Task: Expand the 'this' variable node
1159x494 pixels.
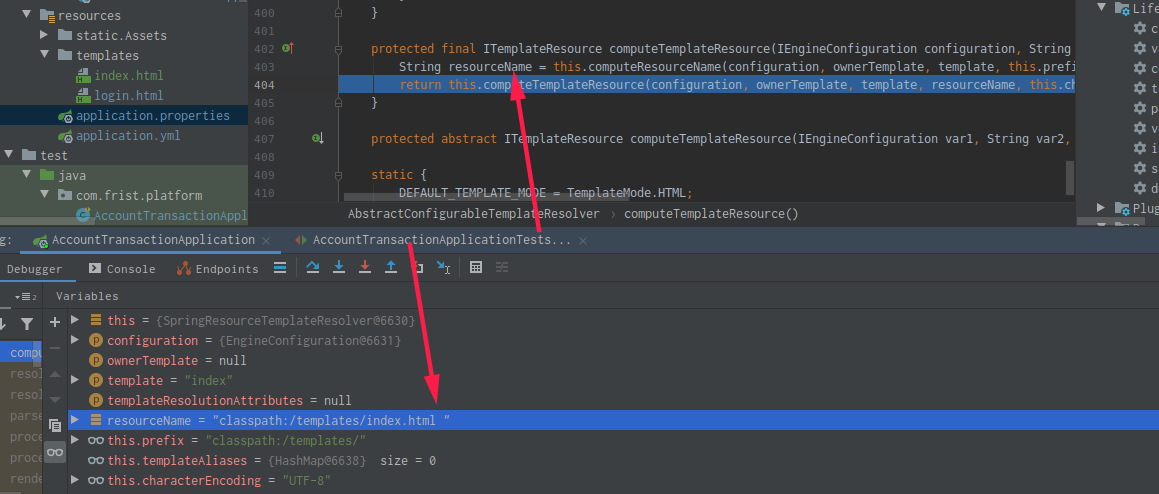Action: click(74, 320)
